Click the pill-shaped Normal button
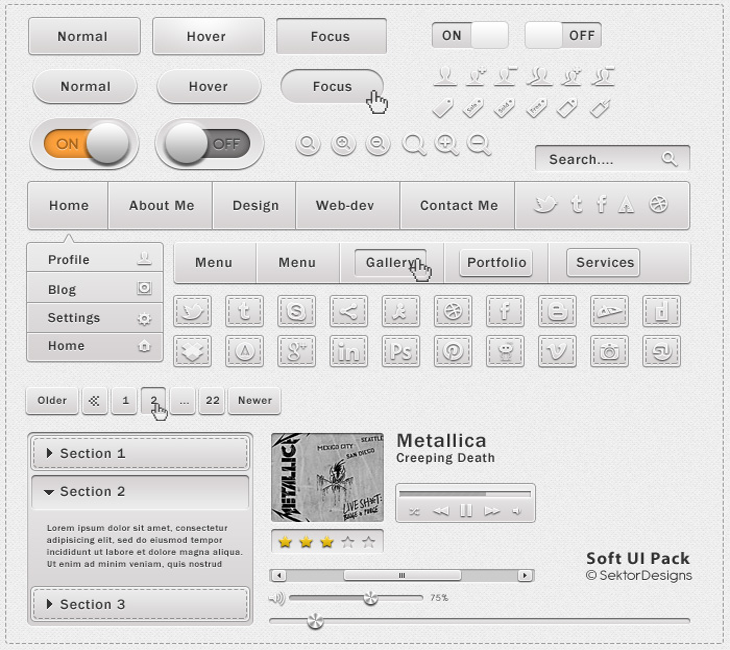 [x=85, y=86]
